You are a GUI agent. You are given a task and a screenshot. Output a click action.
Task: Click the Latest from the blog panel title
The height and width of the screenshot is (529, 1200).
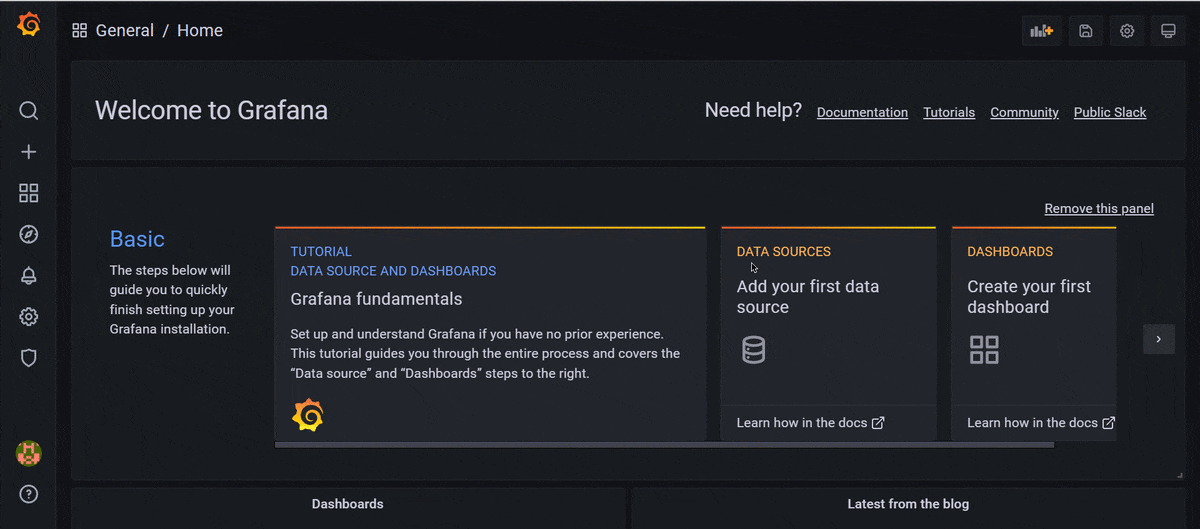[x=908, y=504]
